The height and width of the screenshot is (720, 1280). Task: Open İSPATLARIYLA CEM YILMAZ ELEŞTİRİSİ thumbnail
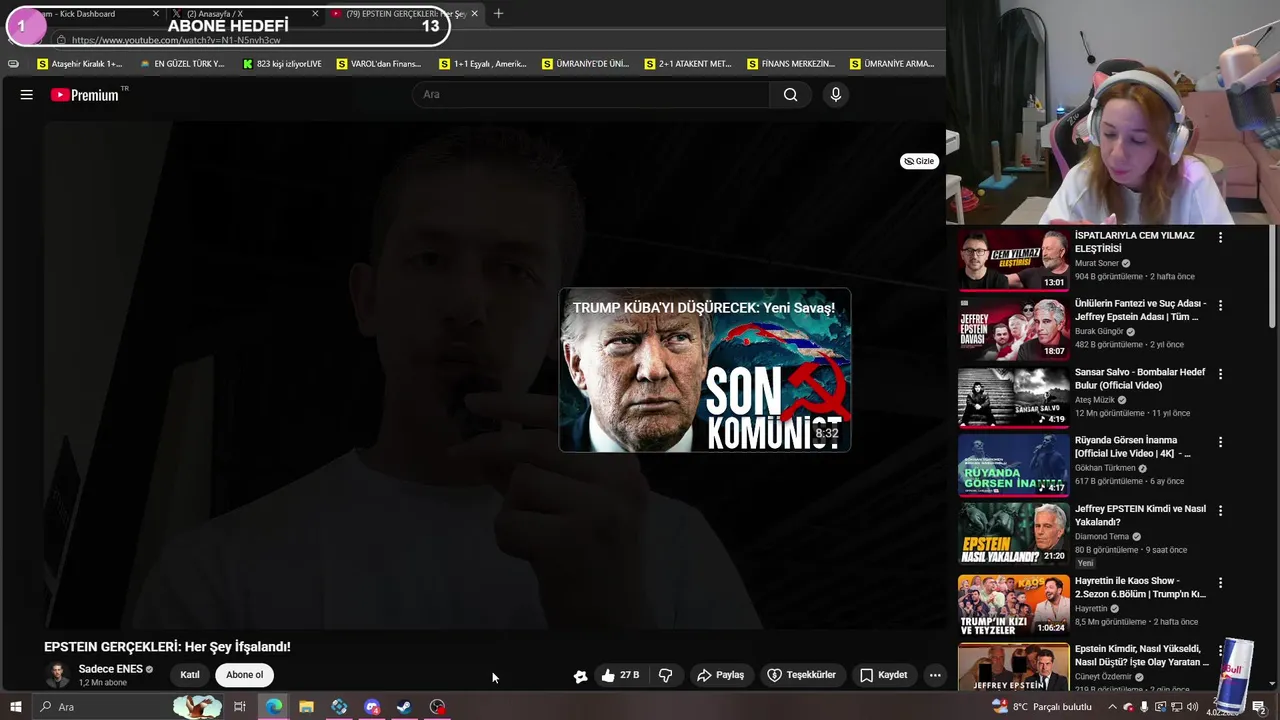coord(1013,260)
